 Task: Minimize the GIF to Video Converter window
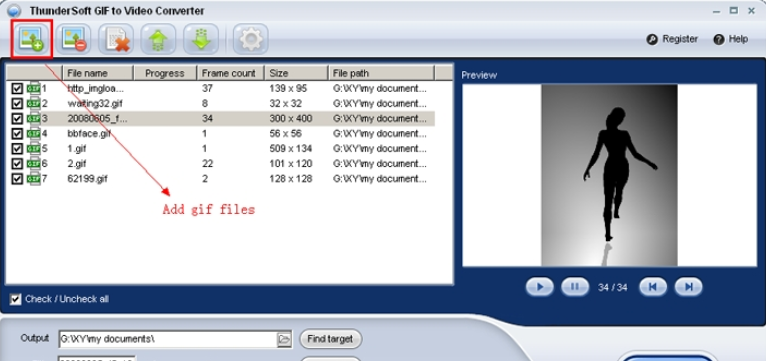(x=716, y=11)
